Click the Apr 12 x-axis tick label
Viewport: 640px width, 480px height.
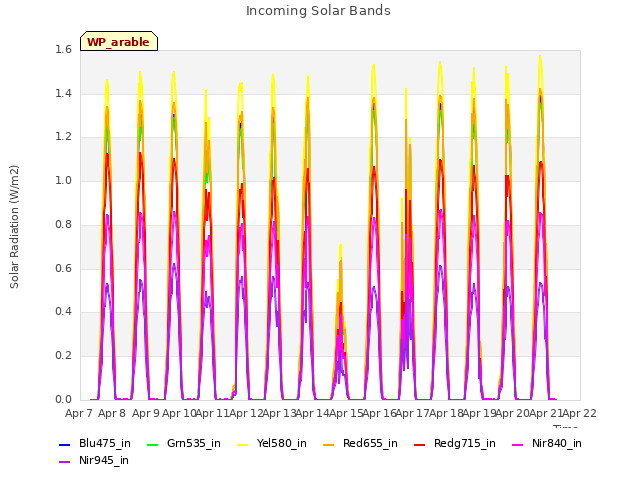(246, 413)
